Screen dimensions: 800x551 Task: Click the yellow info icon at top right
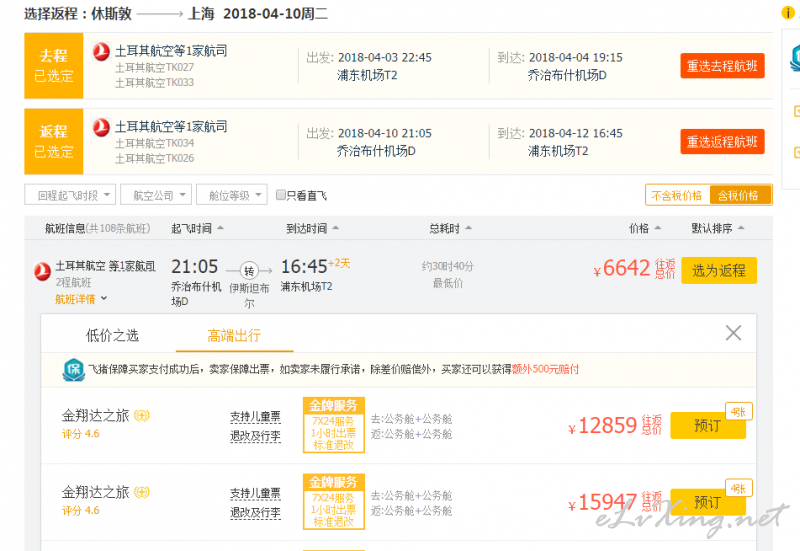coord(788,13)
